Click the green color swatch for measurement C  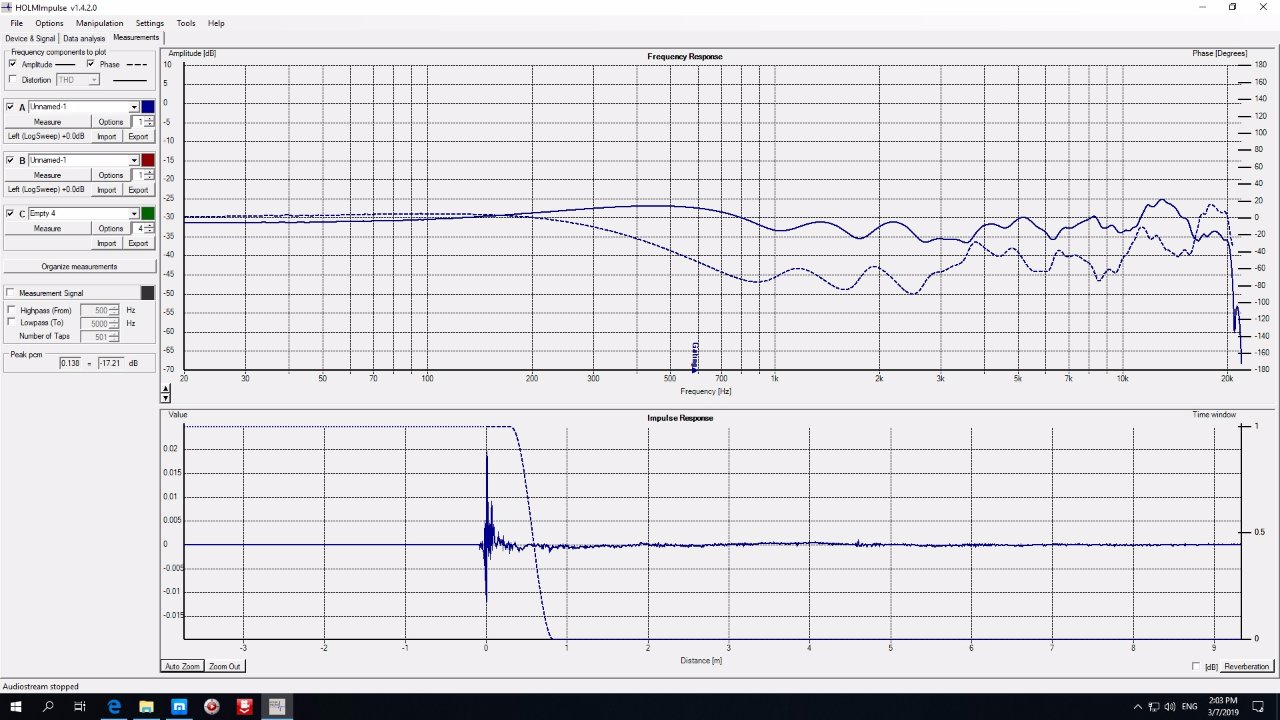click(148, 213)
